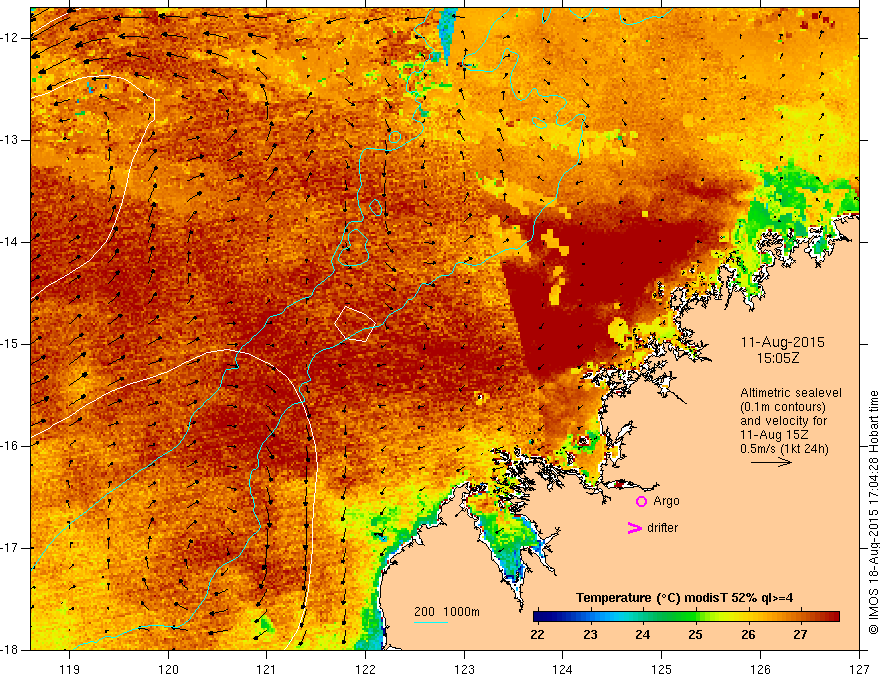The width and height of the screenshot is (880, 680).
Task: Click the 'drifter' legend label
Action: [x=662, y=528]
